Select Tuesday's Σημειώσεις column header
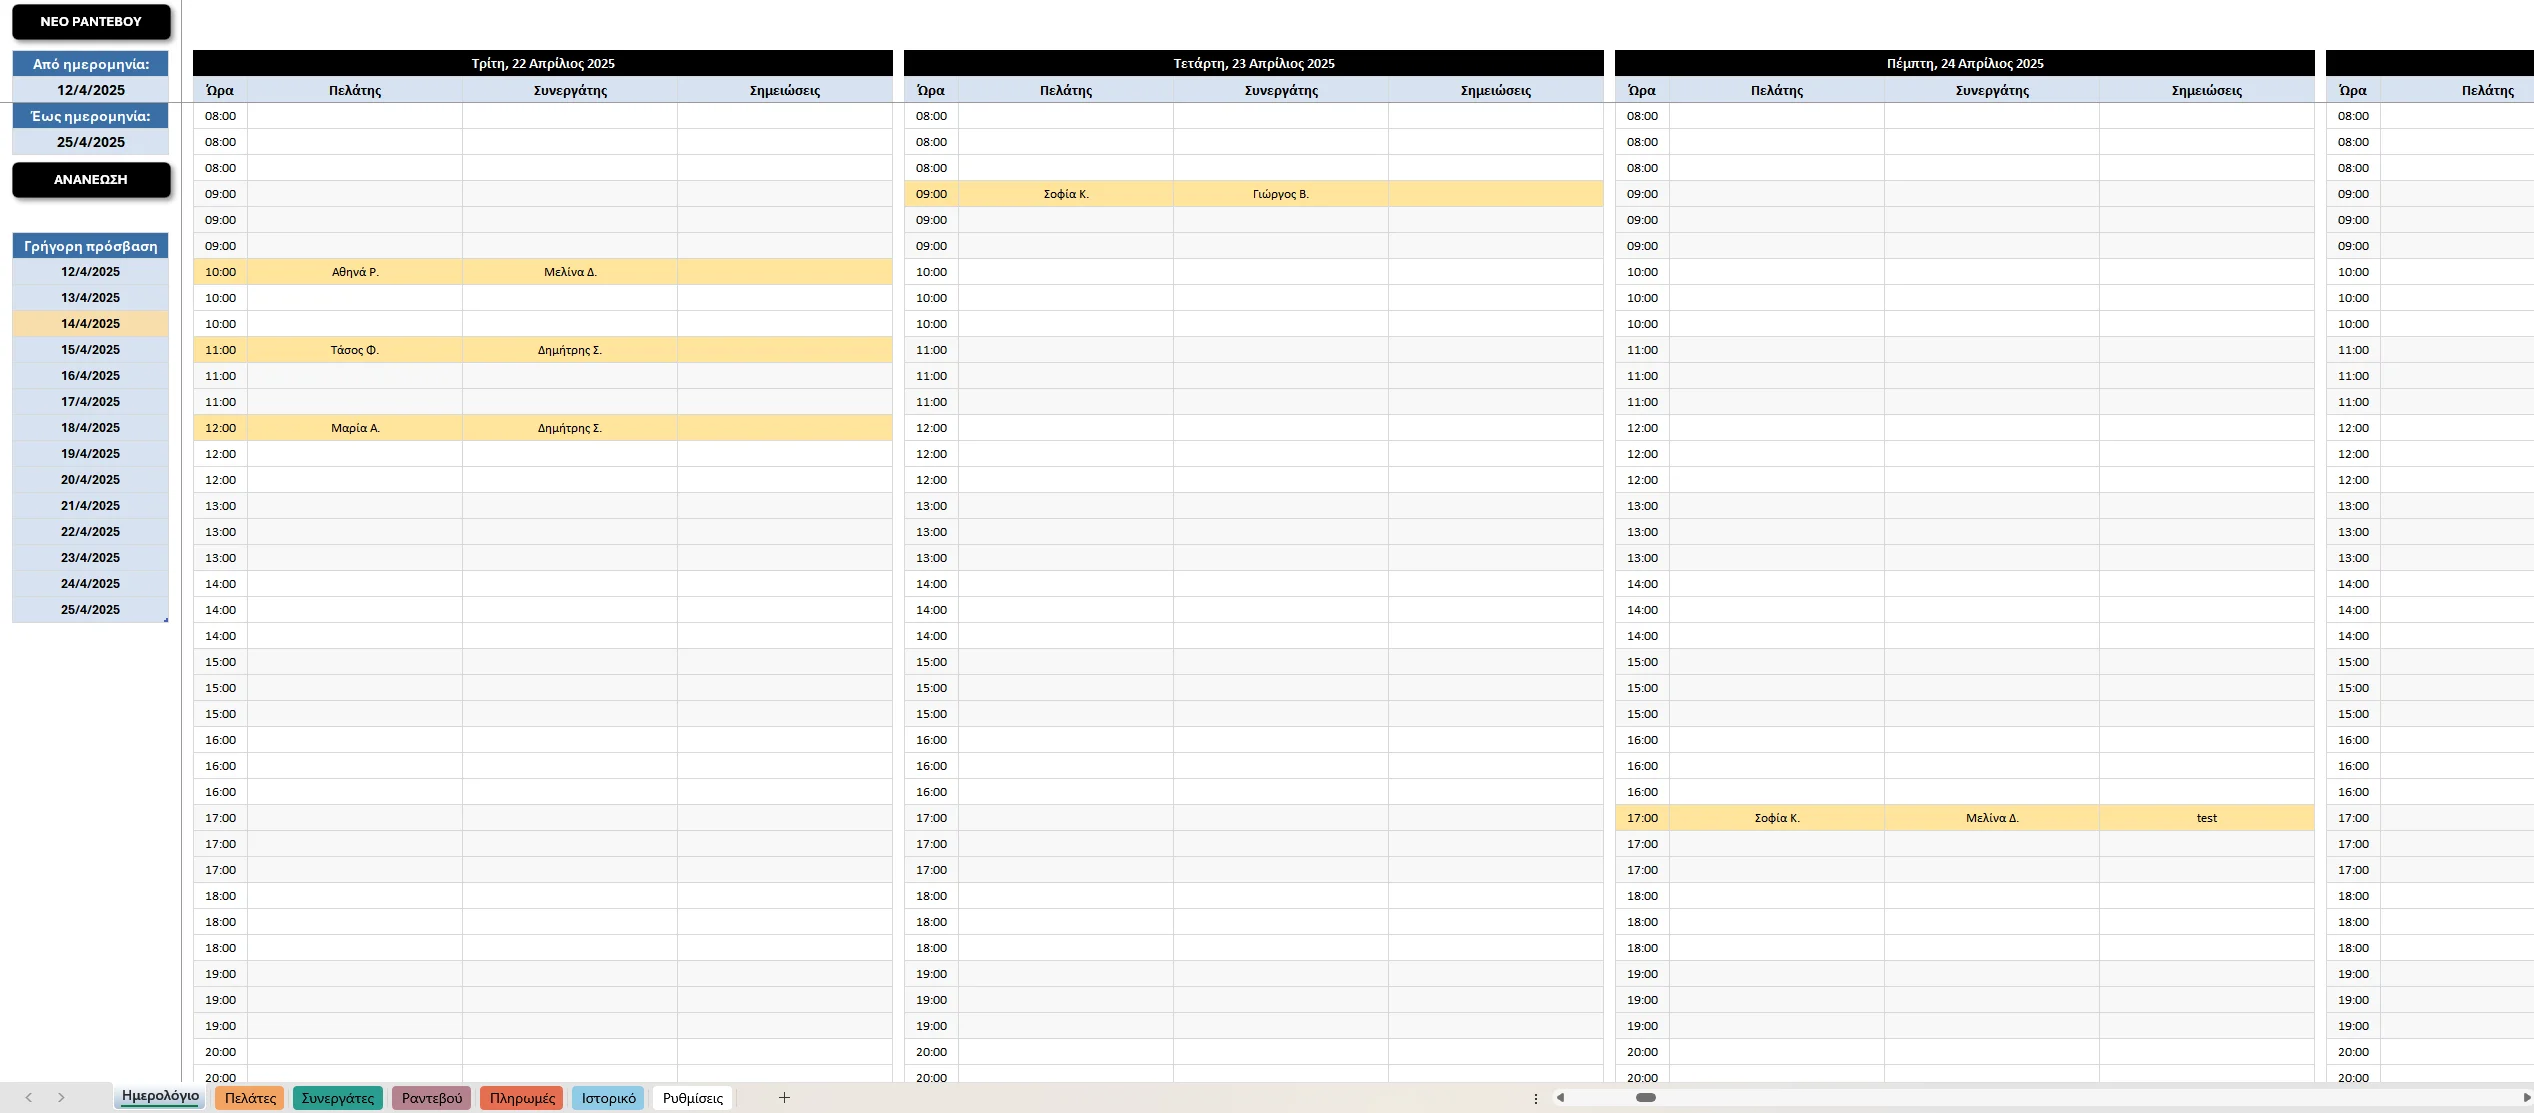Viewport: 2534px width, 1113px height. (785, 90)
